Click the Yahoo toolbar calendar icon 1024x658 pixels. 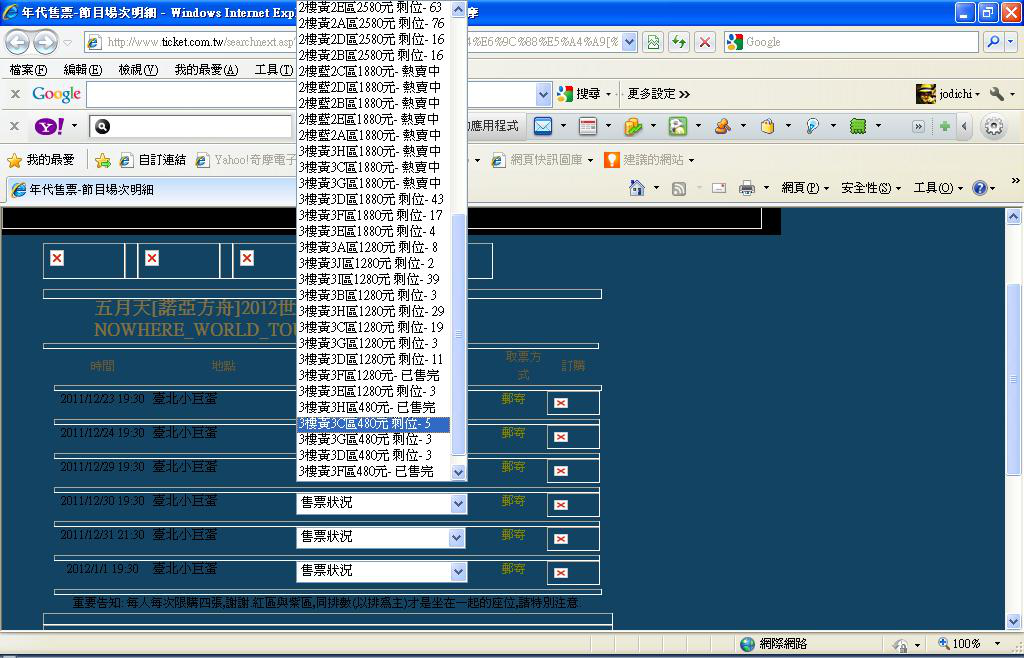tap(588, 126)
